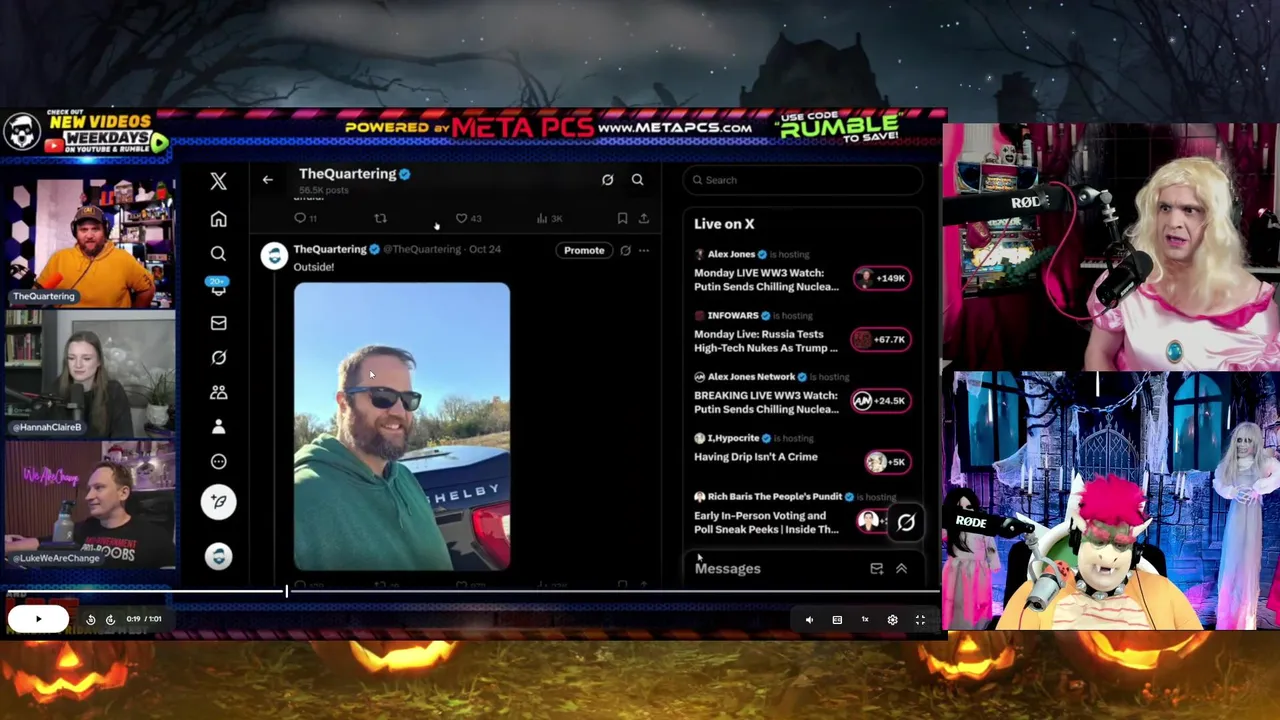This screenshot has width=1280, height=720.
Task: Open Russia Tests High-Tech Nukes broadcast
Action: tap(766, 341)
